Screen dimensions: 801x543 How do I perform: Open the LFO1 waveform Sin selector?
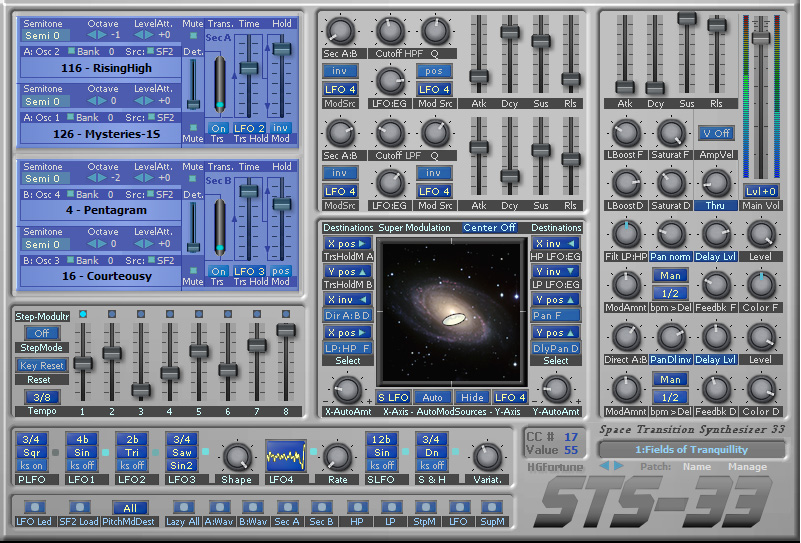coord(82,453)
